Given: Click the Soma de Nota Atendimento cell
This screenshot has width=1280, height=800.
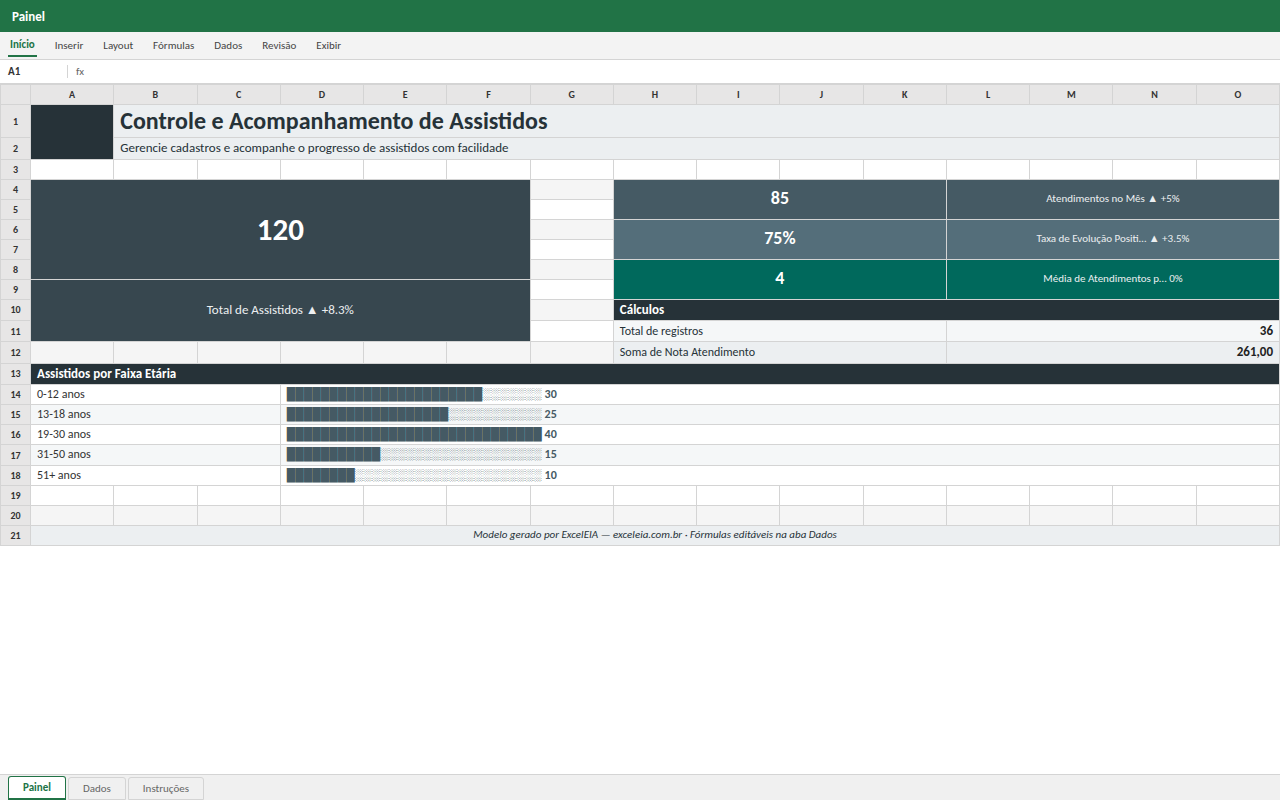Looking at the screenshot, I should [780, 352].
